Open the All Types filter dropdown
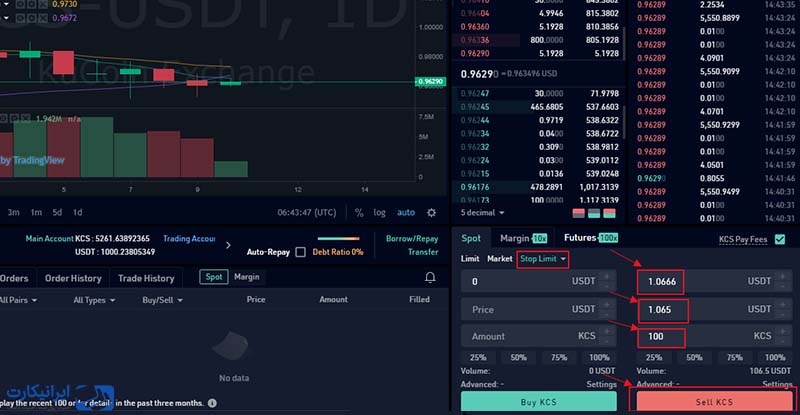This screenshot has width=800, height=415. (94, 300)
